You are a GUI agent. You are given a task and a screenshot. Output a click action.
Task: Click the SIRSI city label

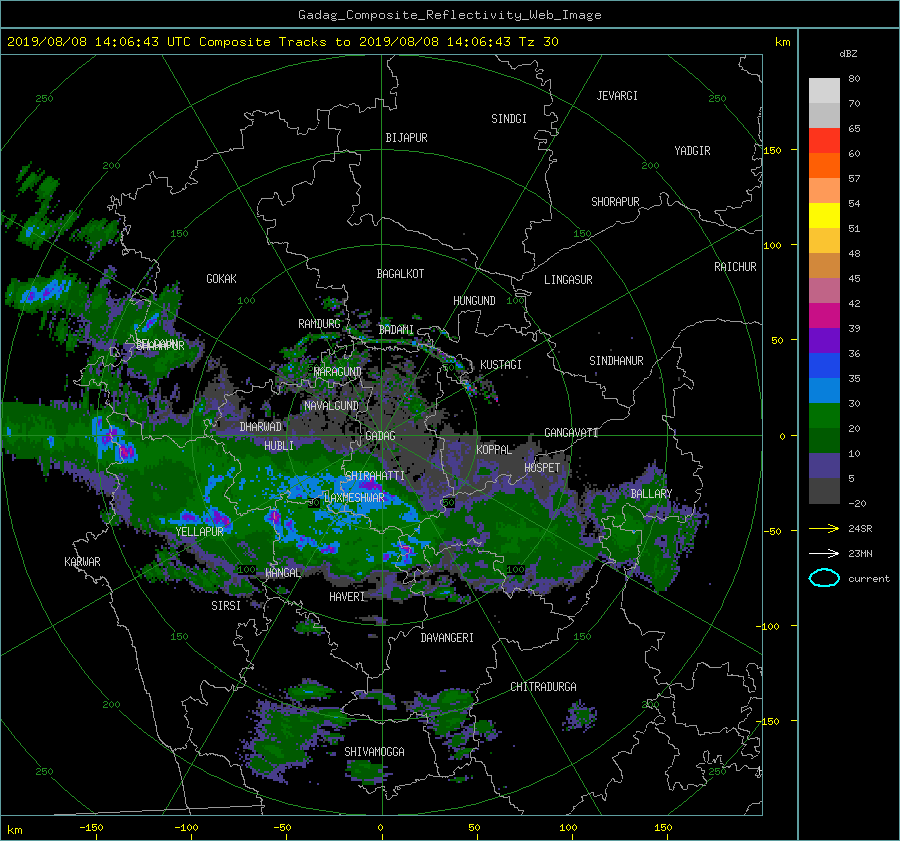[226, 606]
